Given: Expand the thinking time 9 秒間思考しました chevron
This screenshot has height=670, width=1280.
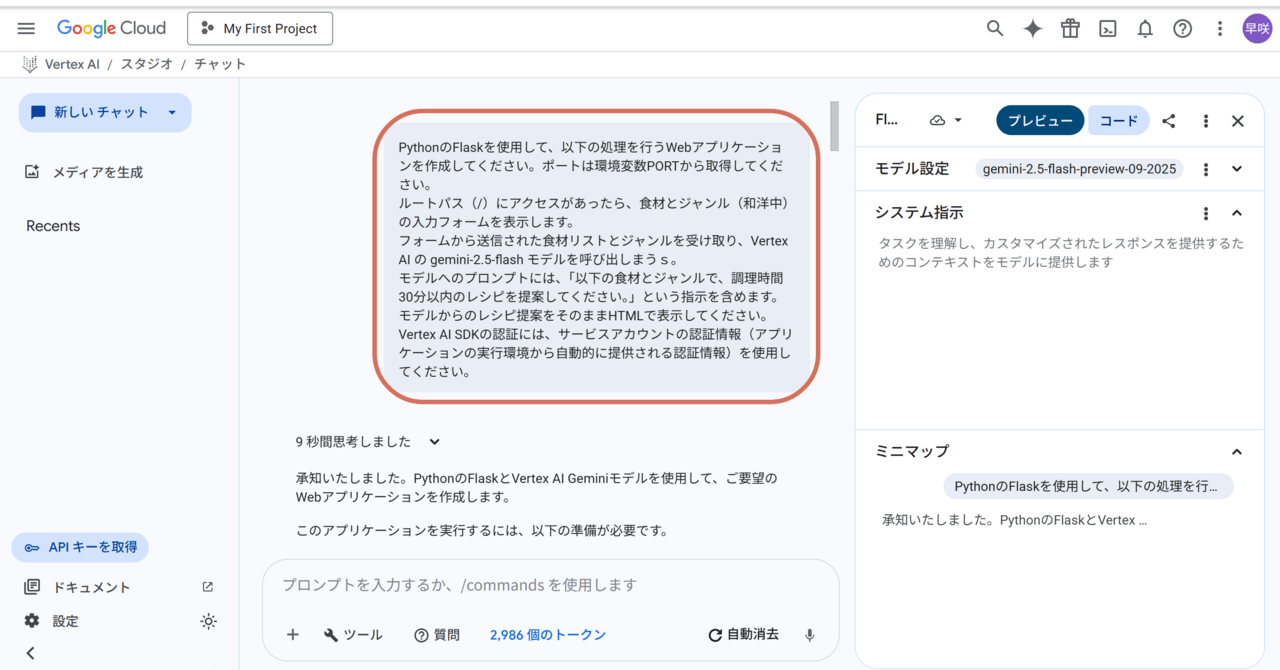Looking at the screenshot, I should (434, 442).
